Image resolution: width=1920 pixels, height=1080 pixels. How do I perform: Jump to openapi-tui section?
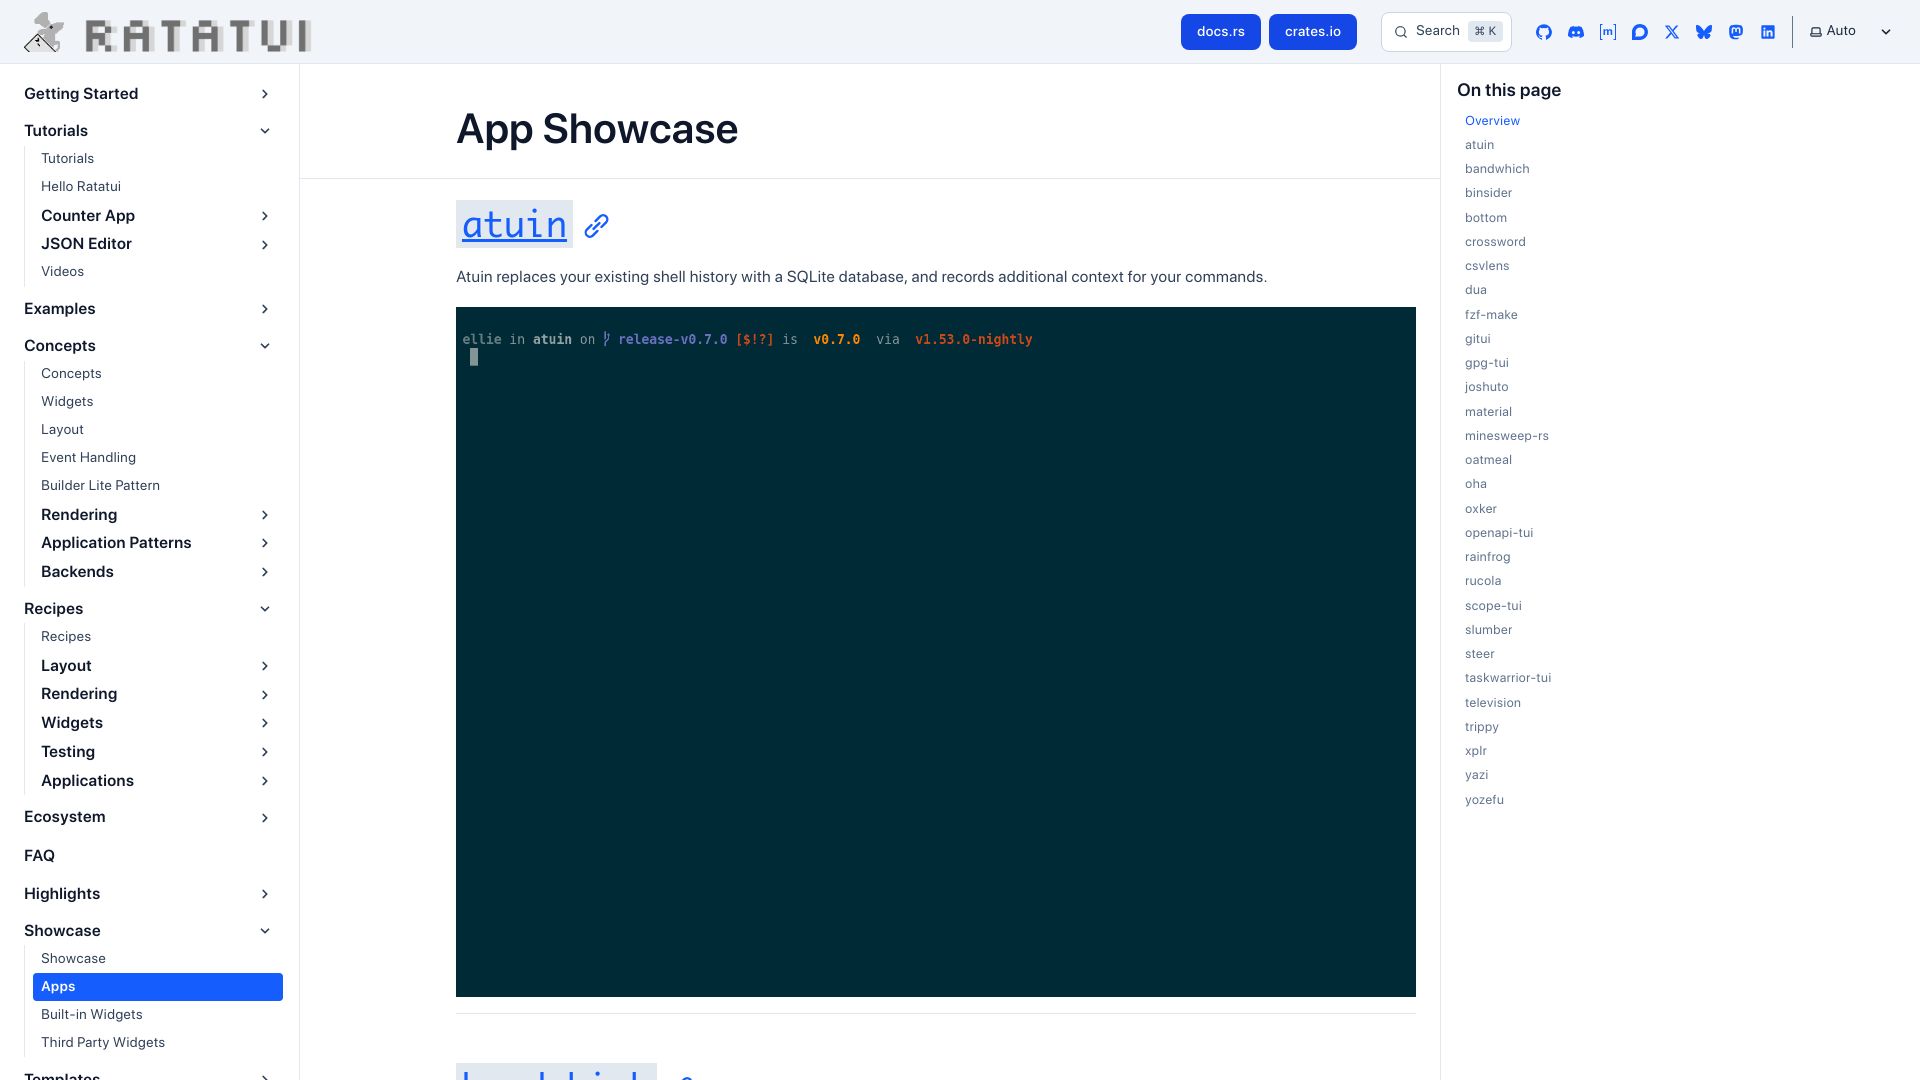[1499, 533]
